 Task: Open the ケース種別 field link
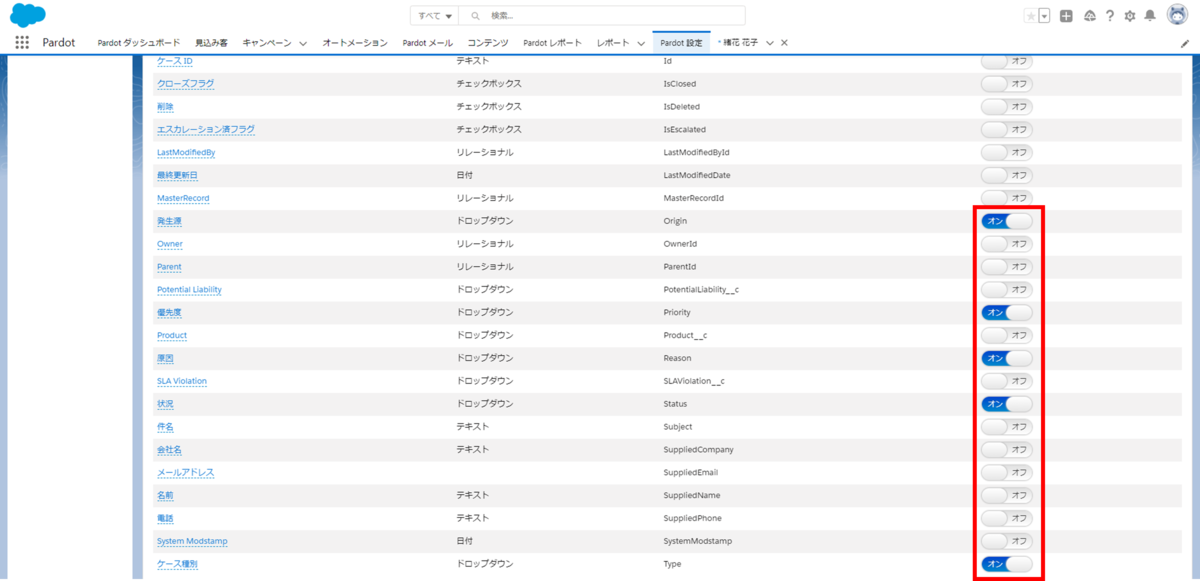tap(178, 565)
